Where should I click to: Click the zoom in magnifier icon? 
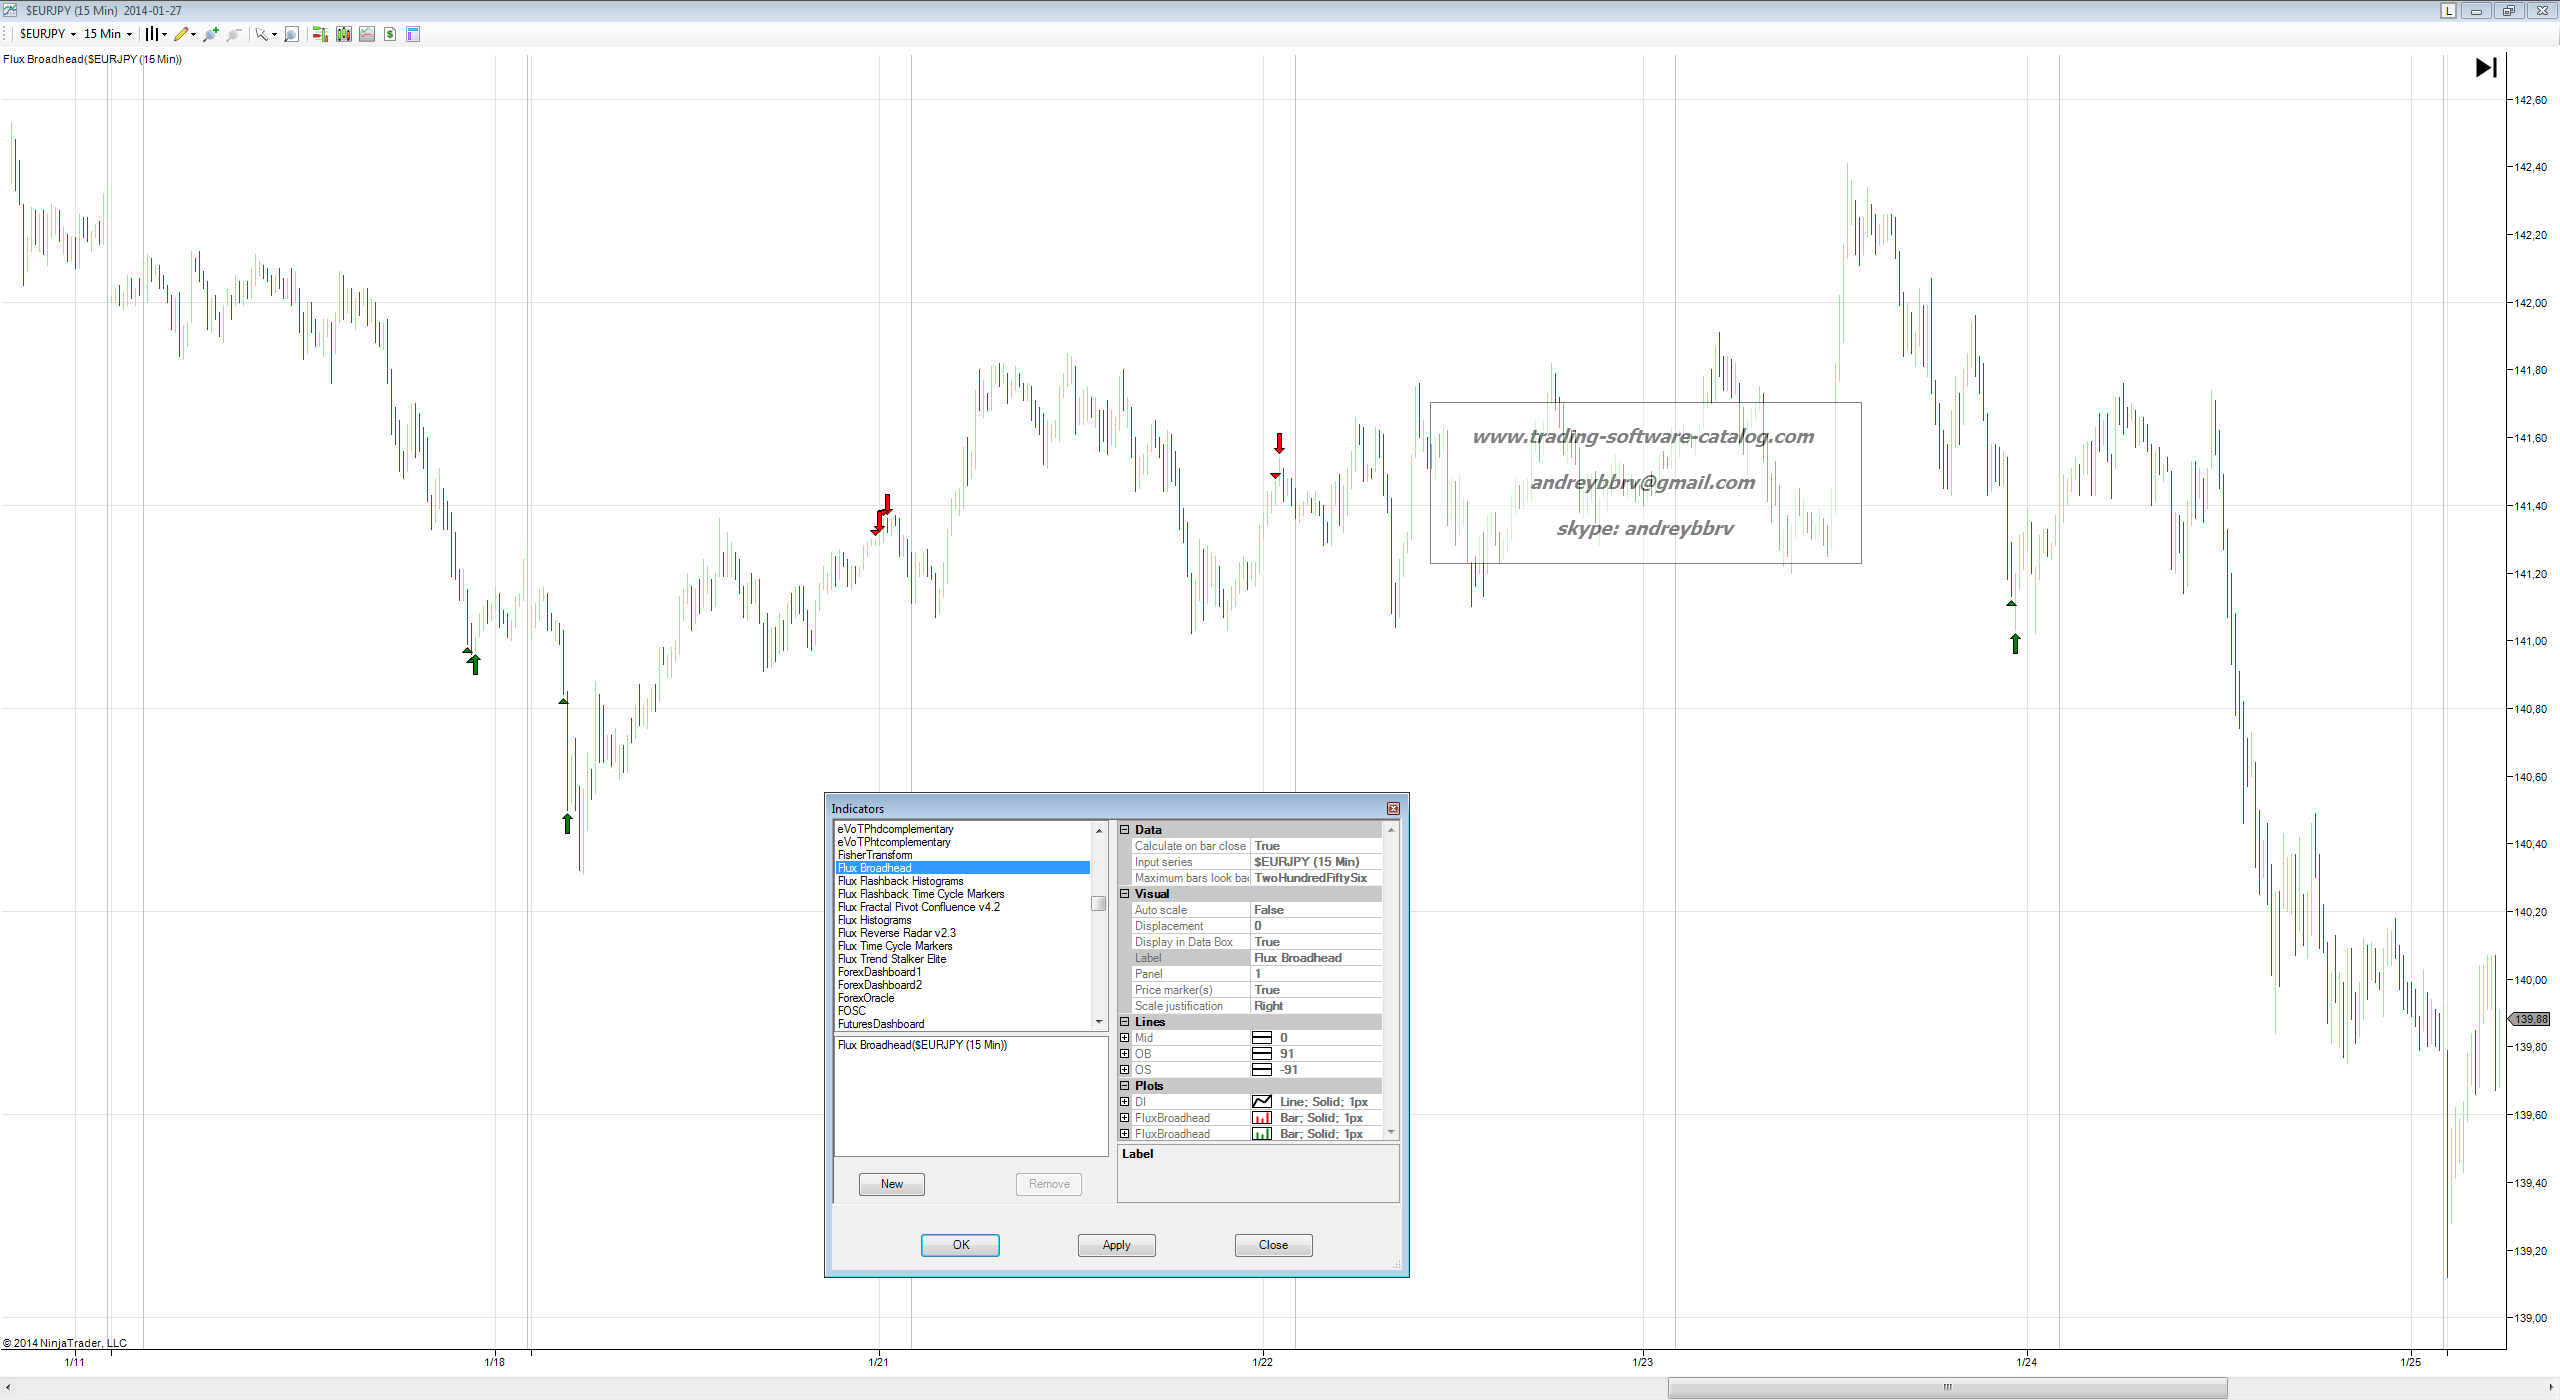(210, 34)
